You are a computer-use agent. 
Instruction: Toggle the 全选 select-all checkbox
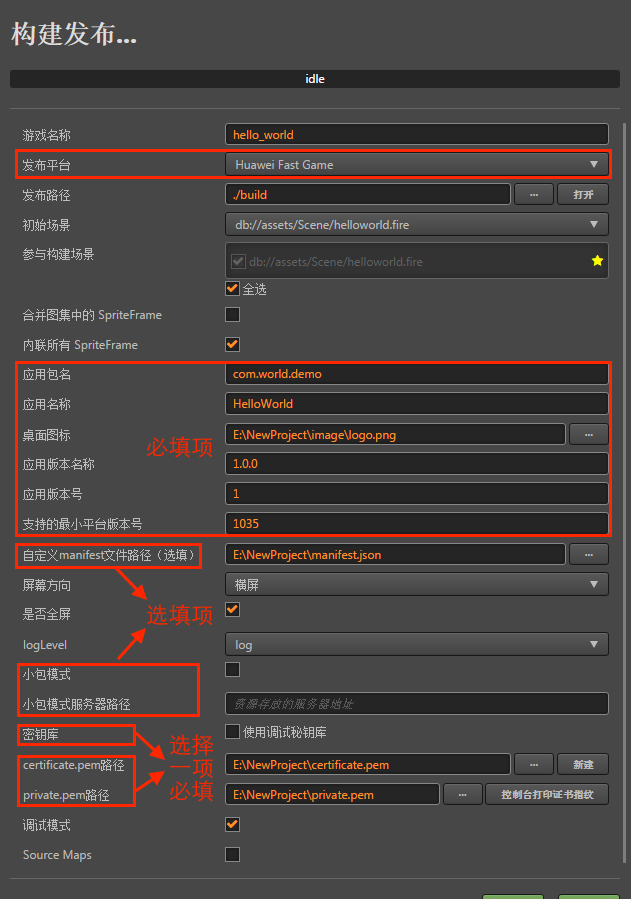coord(232,288)
